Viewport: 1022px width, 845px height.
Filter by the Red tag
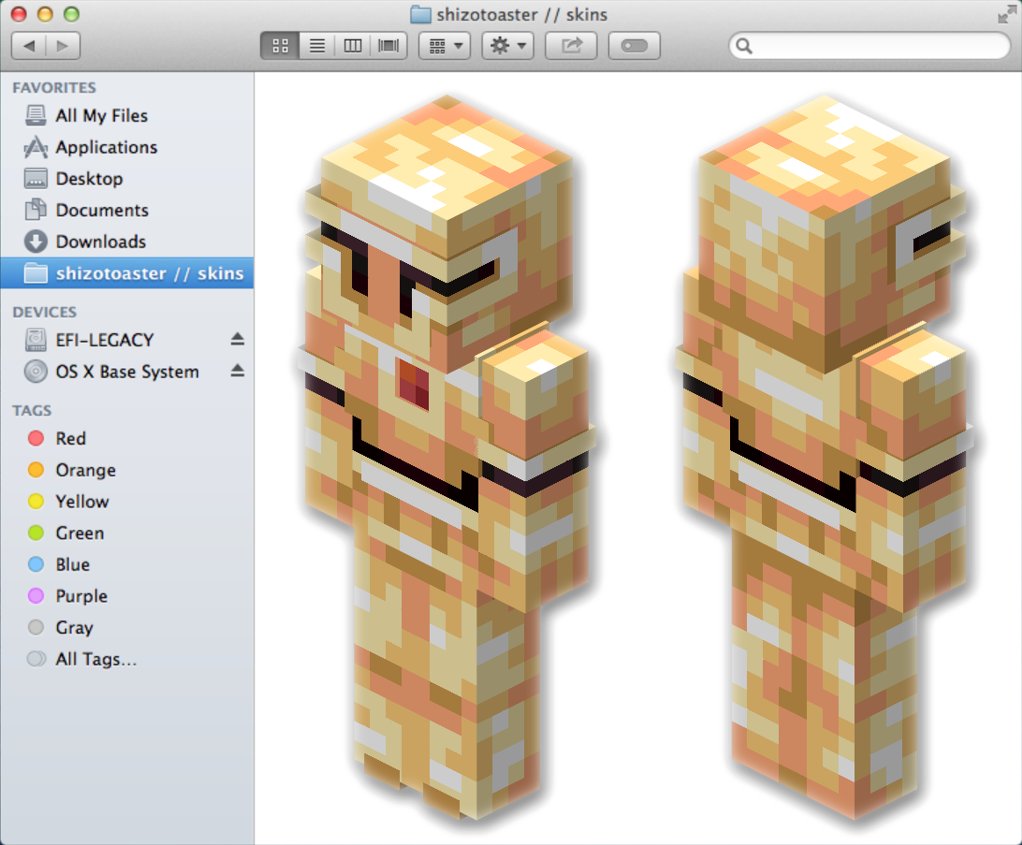pyautogui.click(x=126, y=438)
